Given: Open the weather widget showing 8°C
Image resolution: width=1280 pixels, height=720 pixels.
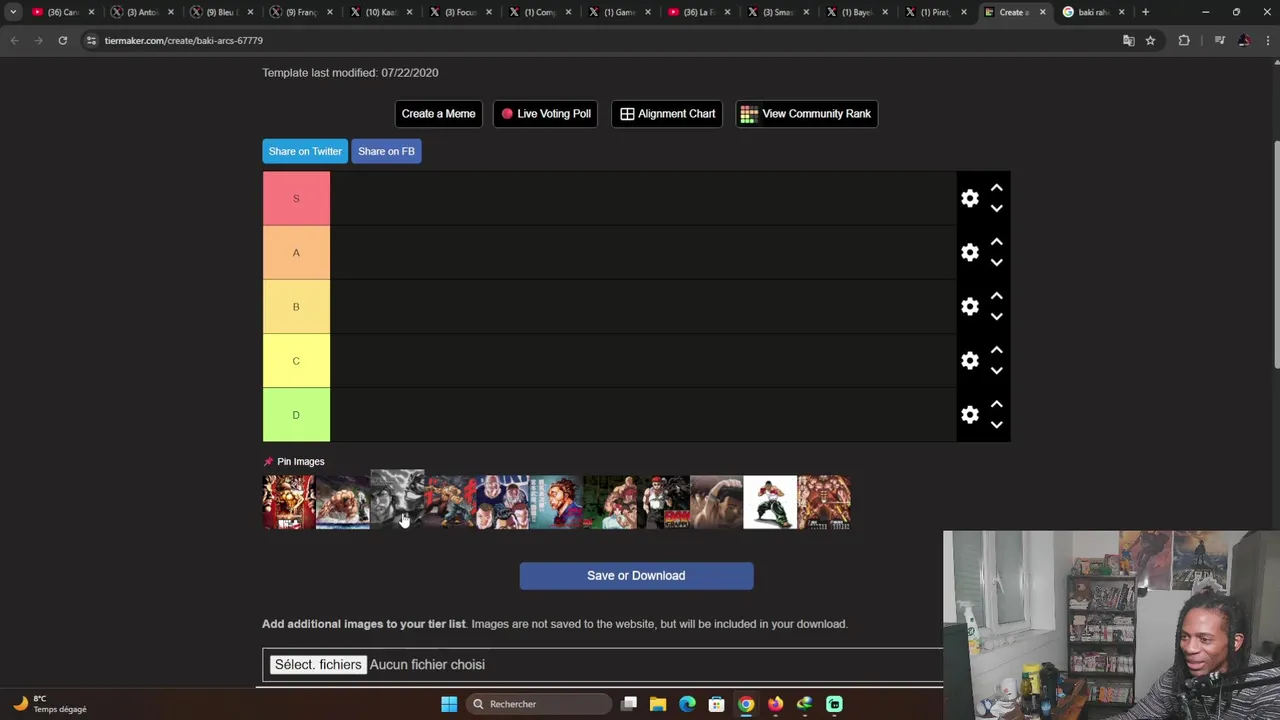Looking at the screenshot, I should (x=50, y=704).
